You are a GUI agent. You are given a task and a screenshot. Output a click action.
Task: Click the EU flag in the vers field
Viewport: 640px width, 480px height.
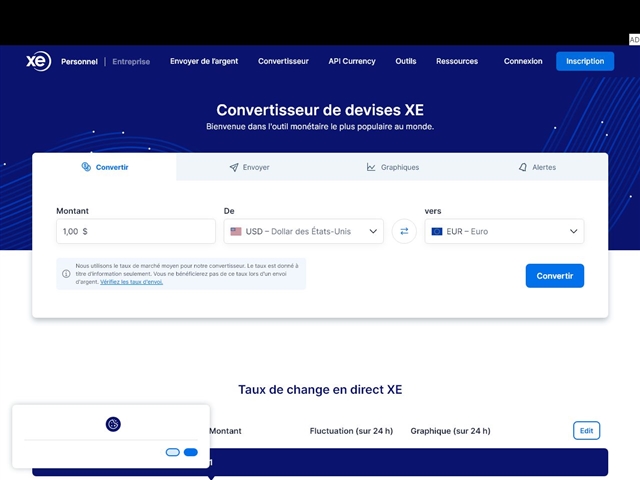437,231
